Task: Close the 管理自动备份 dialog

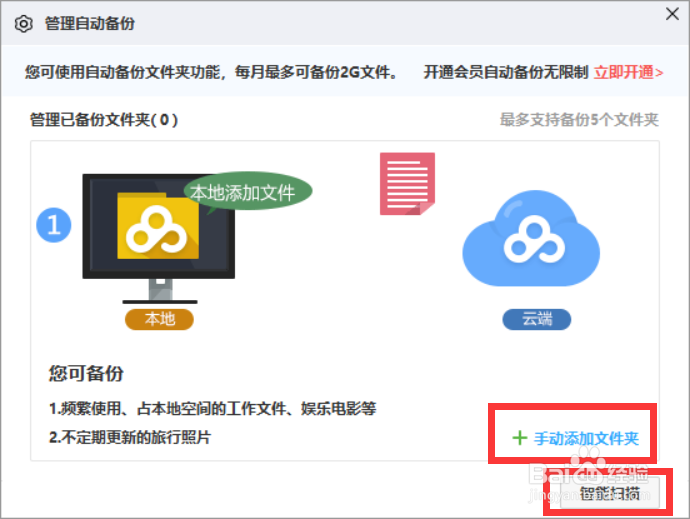Action: click(672, 14)
